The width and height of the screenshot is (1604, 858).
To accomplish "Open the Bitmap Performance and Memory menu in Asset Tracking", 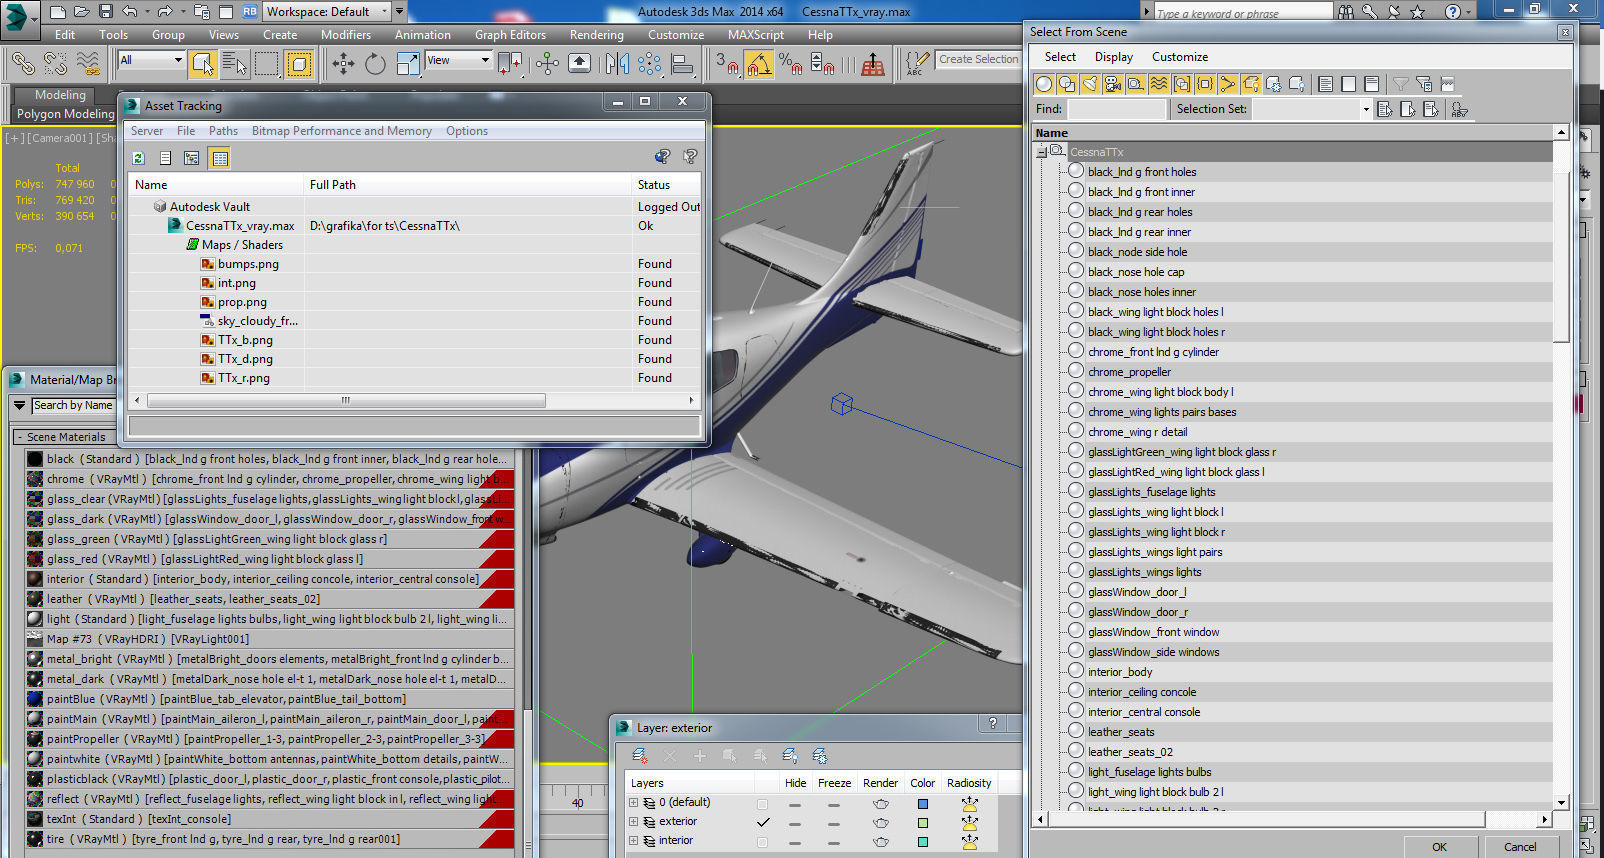I will (x=342, y=131).
